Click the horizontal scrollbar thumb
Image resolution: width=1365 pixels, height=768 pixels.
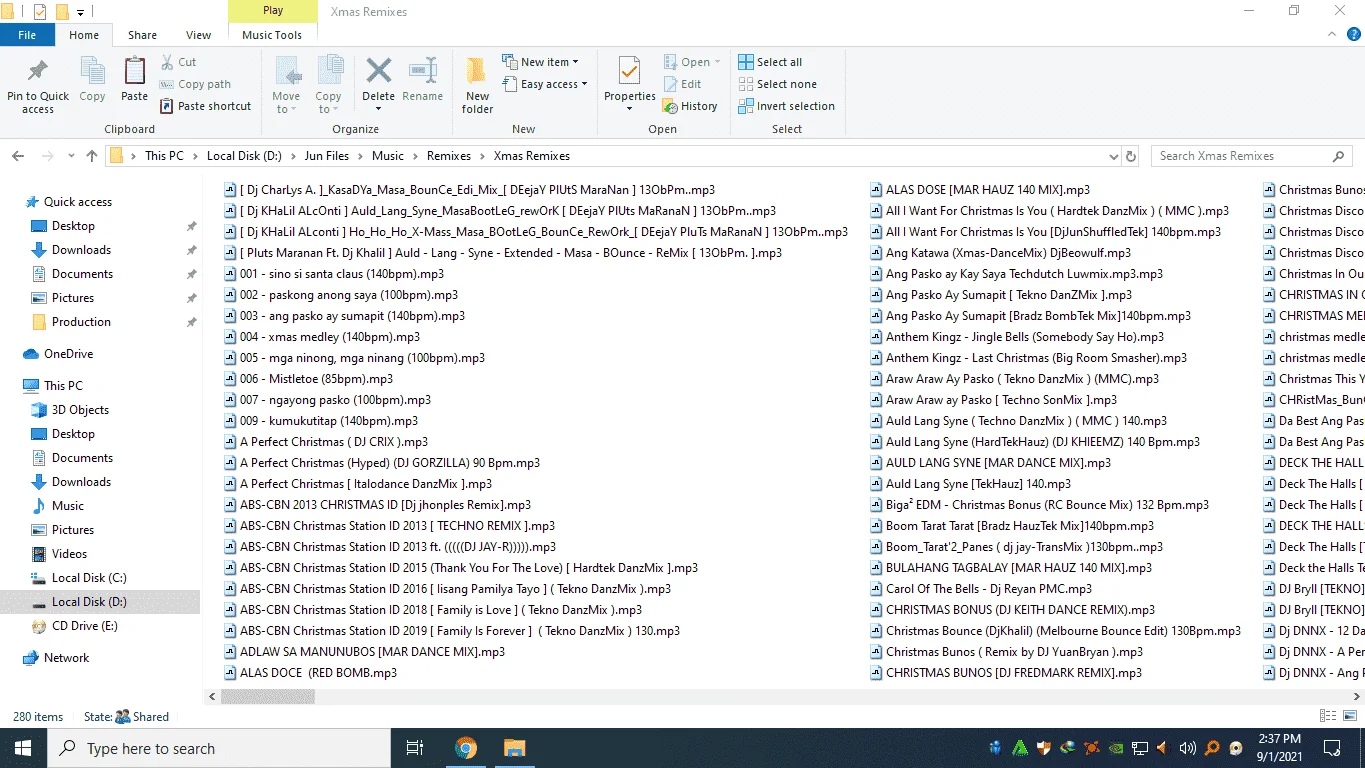268,697
